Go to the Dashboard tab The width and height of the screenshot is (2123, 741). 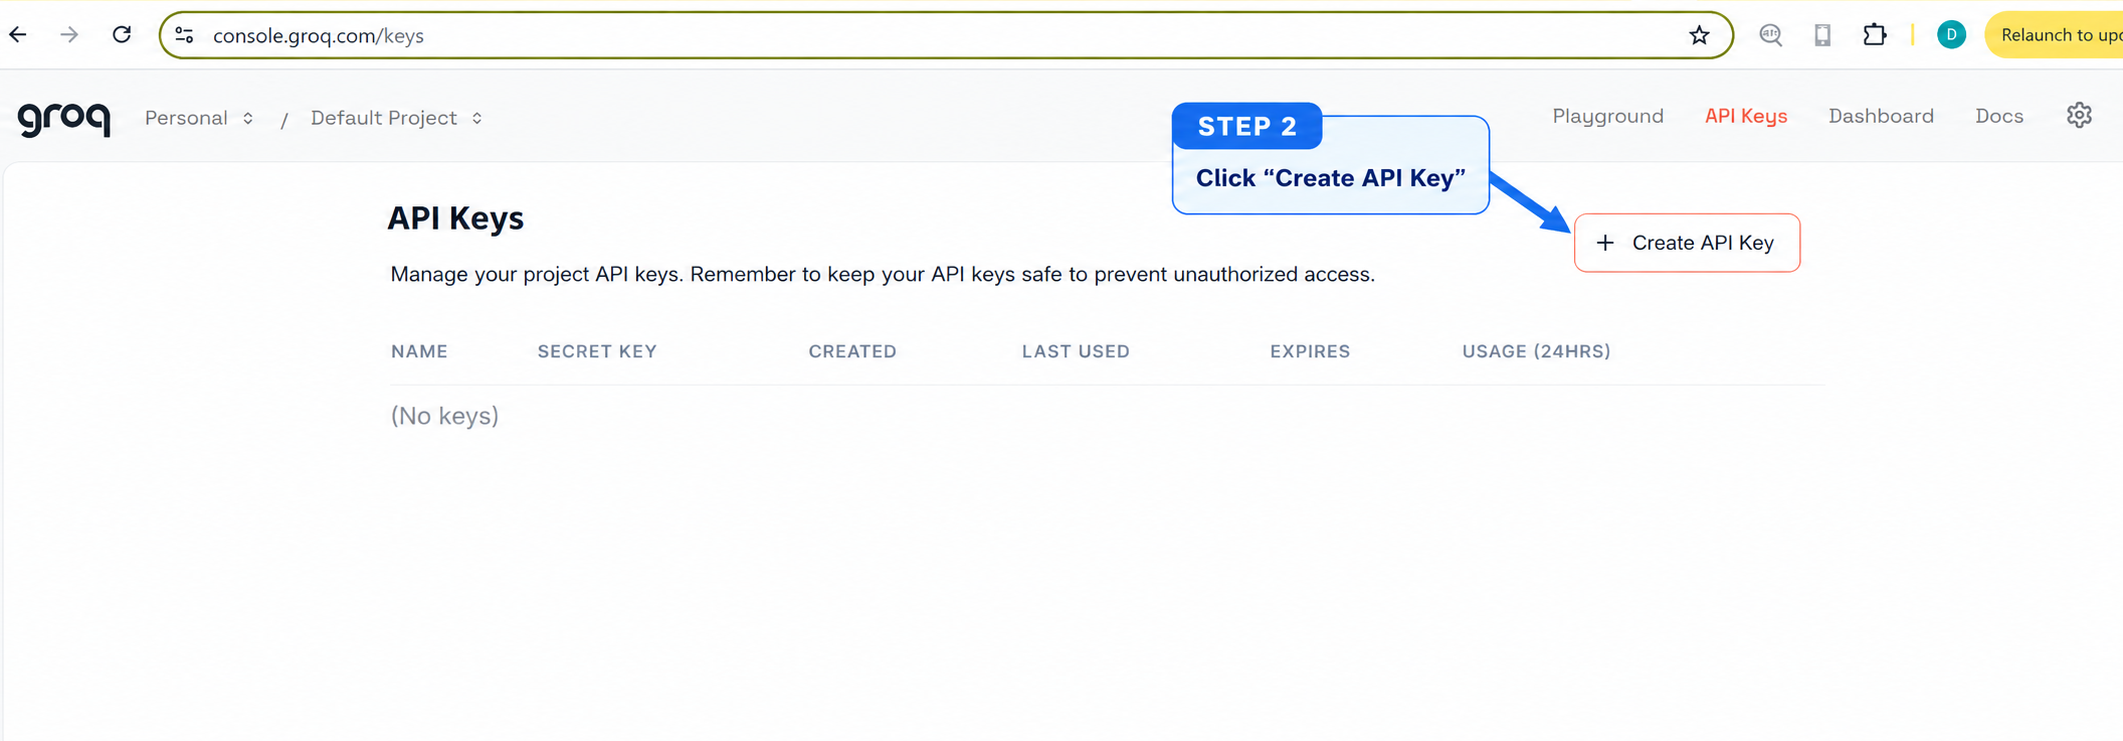(x=1881, y=116)
